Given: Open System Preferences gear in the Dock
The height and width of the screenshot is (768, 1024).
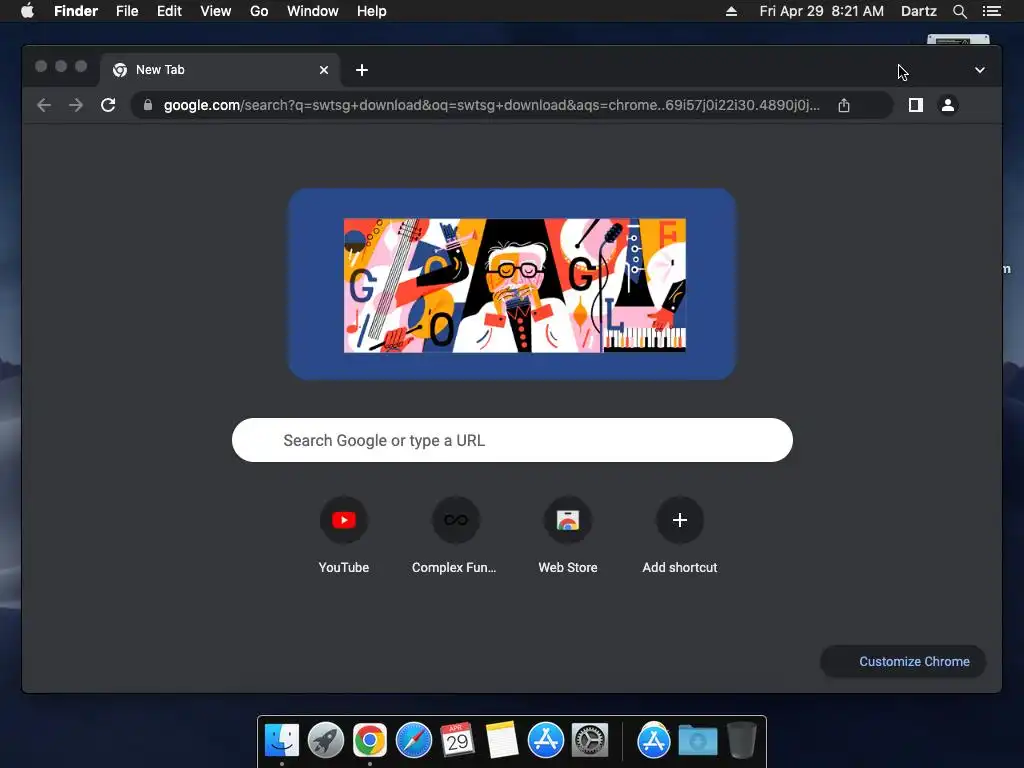Looking at the screenshot, I should tap(590, 740).
